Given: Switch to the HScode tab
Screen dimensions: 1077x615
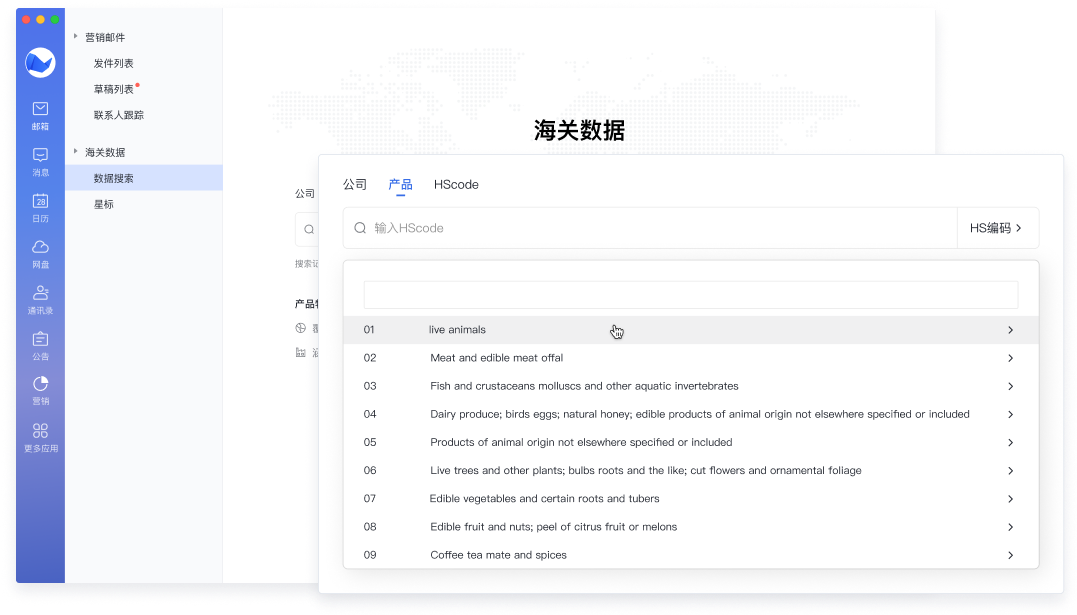Looking at the screenshot, I should 456,185.
